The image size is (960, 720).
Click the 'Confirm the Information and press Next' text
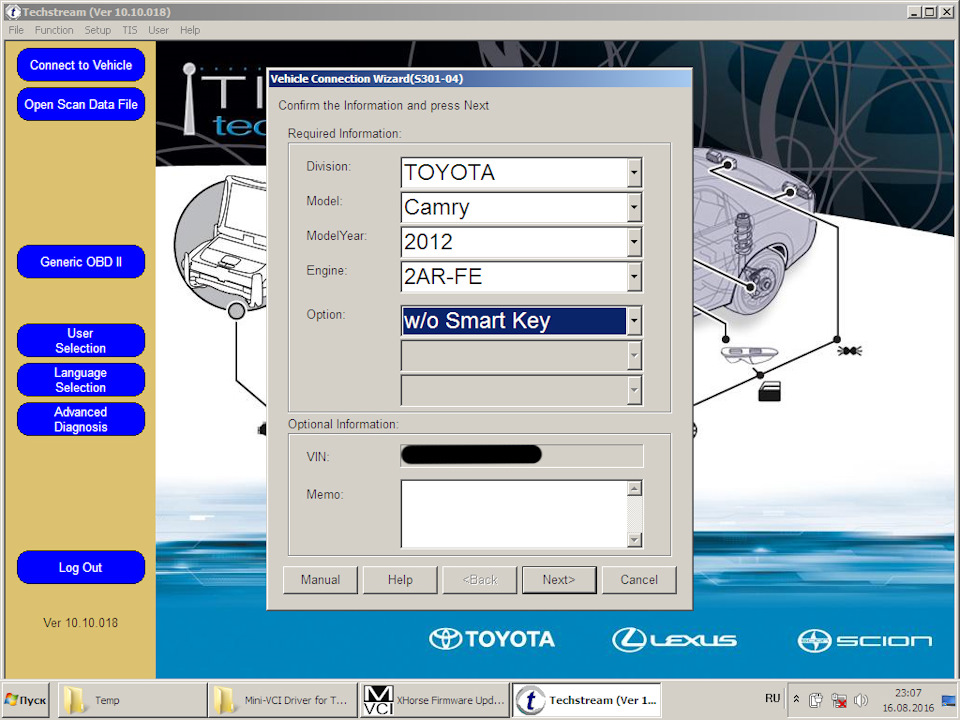[x=383, y=105]
